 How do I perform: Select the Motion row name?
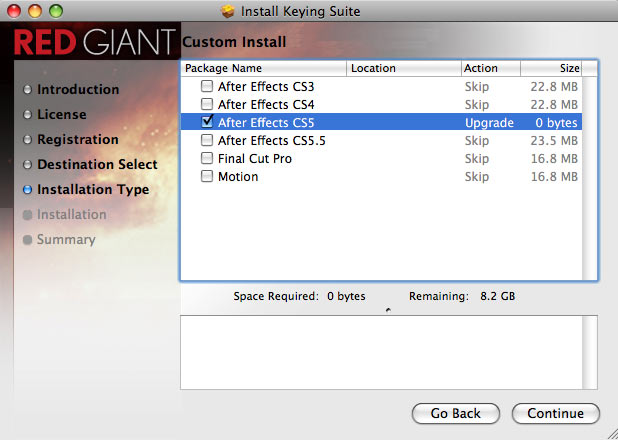click(238, 177)
